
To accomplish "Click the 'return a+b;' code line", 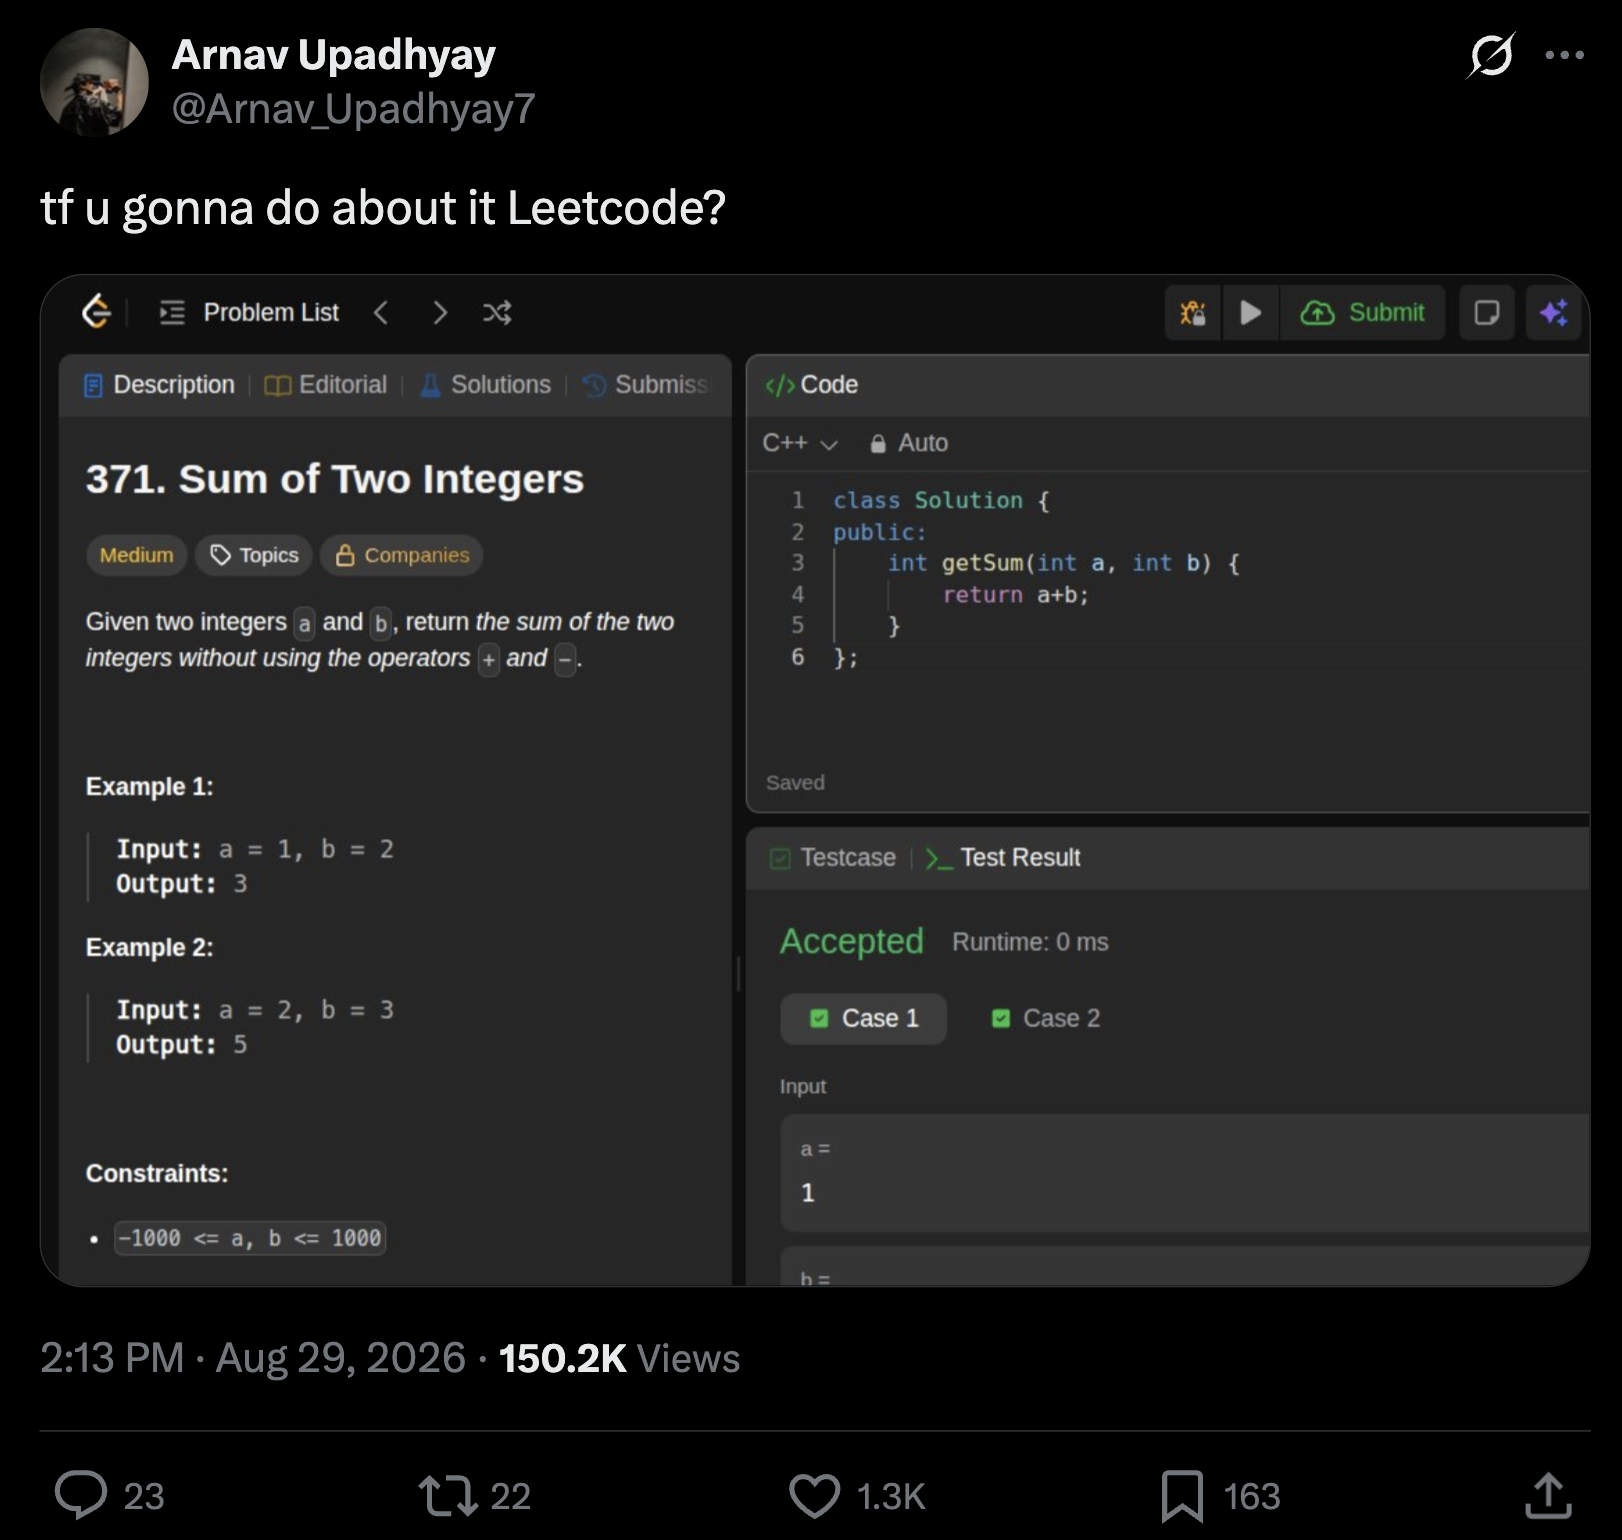I will [x=1015, y=595].
